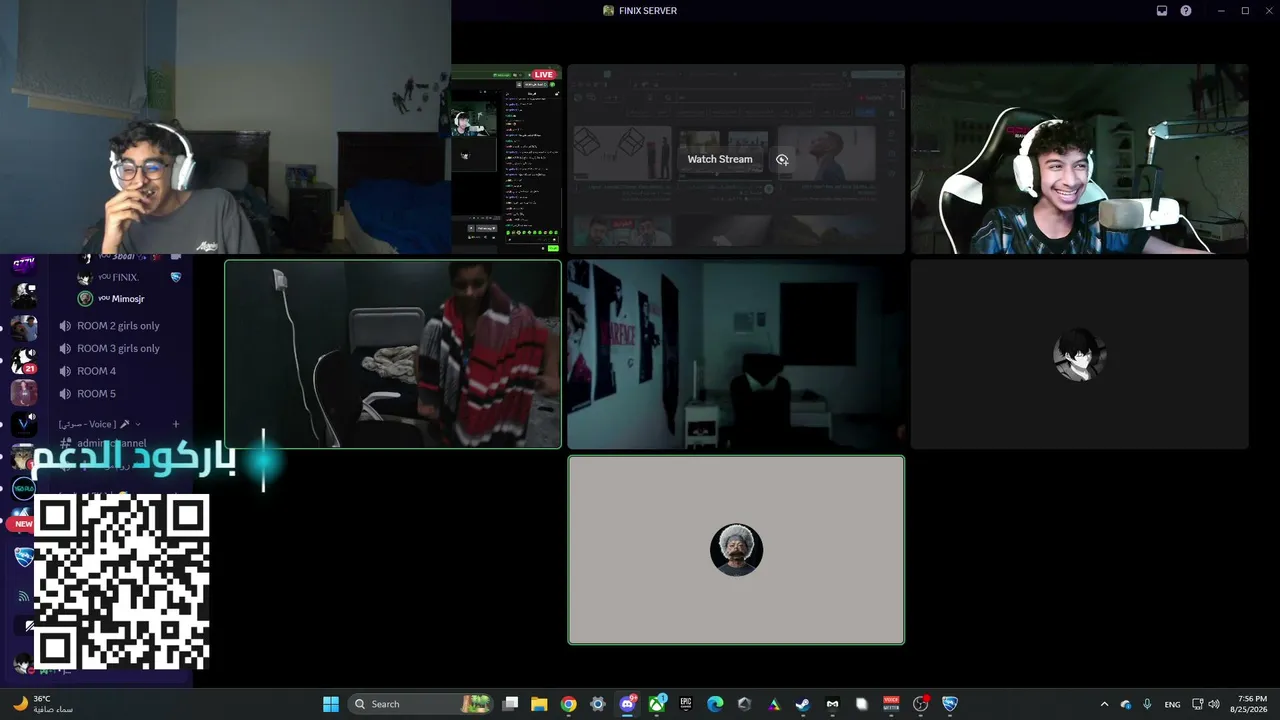This screenshot has width=1280, height=720.
Task: Select user Mimosjr in the voice channel list
Action: coord(120,299)
